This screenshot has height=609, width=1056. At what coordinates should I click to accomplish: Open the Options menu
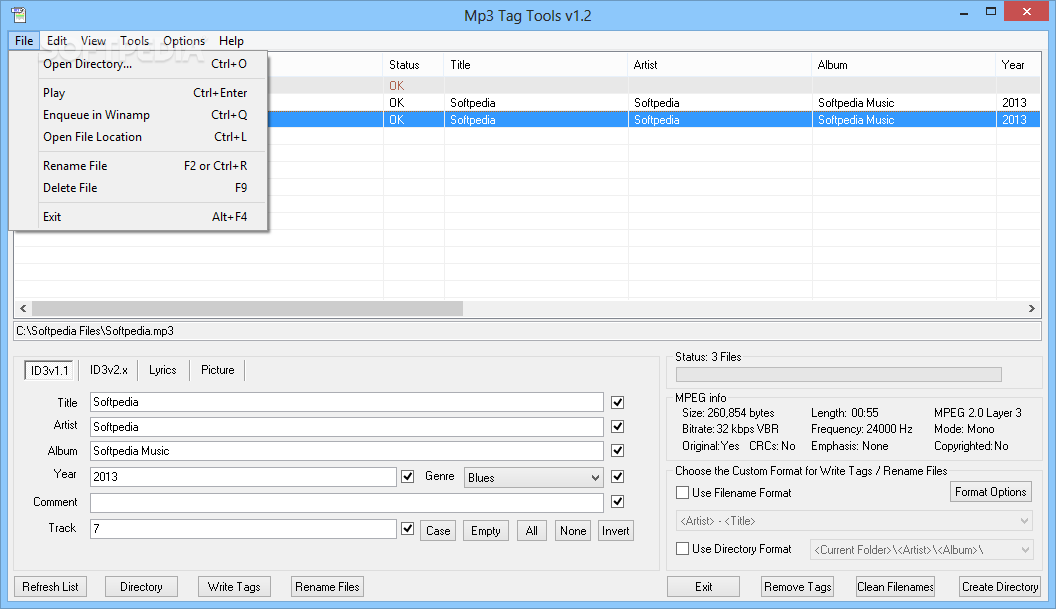[x=184, y=40]
